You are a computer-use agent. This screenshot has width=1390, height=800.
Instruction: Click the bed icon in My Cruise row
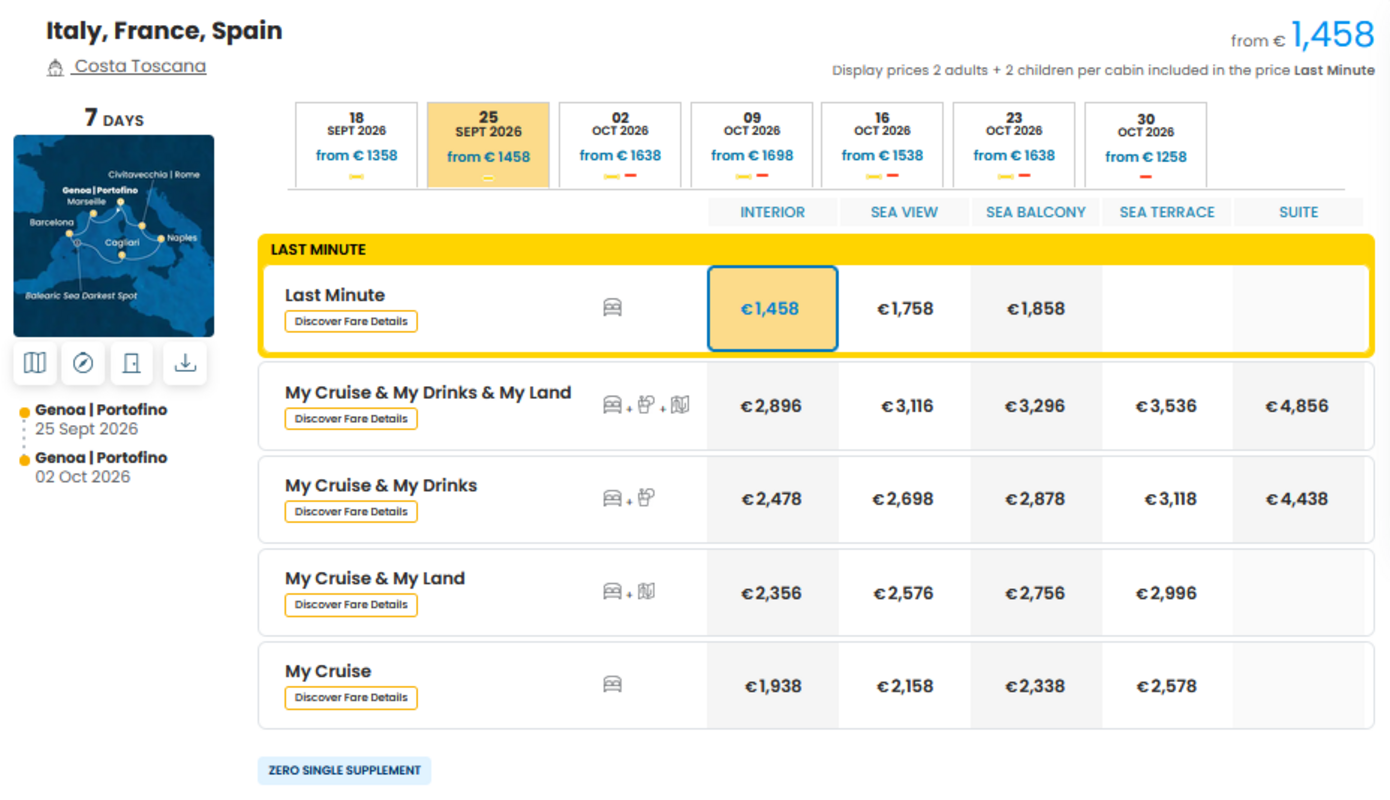pos(613,685)
